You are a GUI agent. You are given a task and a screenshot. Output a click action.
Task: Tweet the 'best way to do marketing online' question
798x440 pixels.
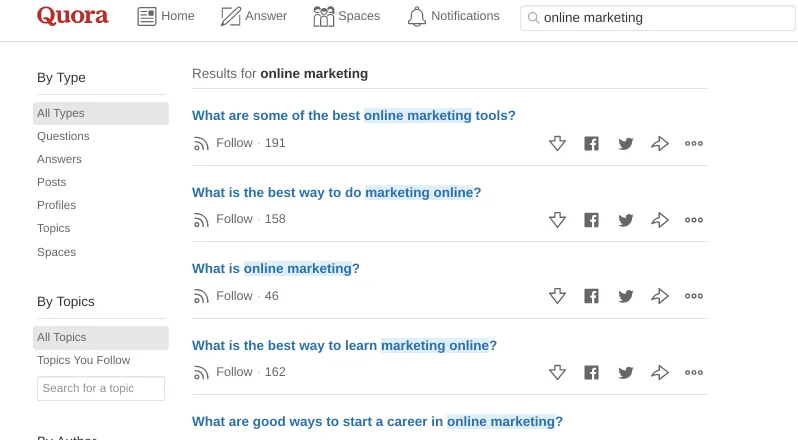click(626, 220)
